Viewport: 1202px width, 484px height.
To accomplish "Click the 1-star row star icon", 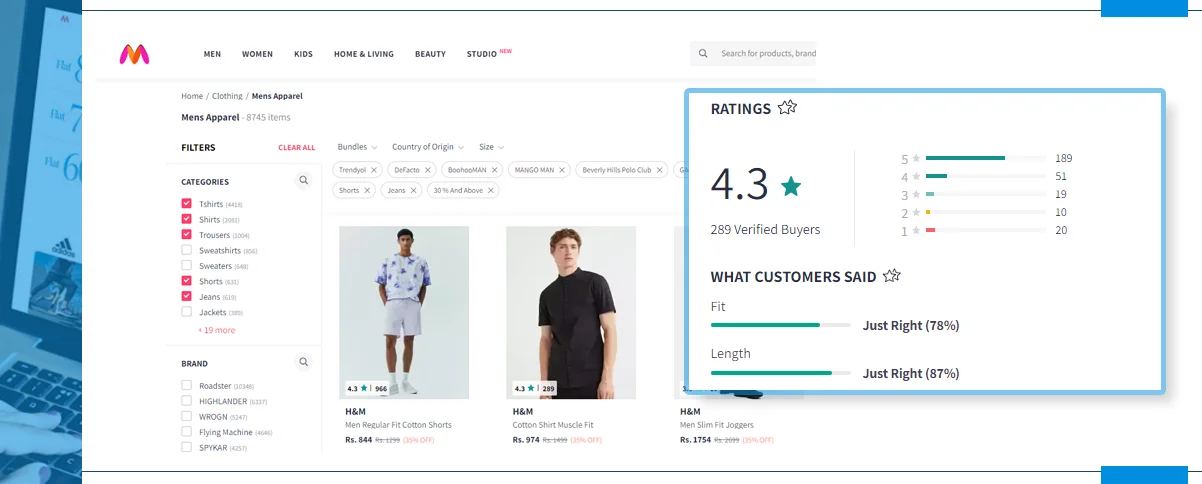I will [x=915, y=231].
